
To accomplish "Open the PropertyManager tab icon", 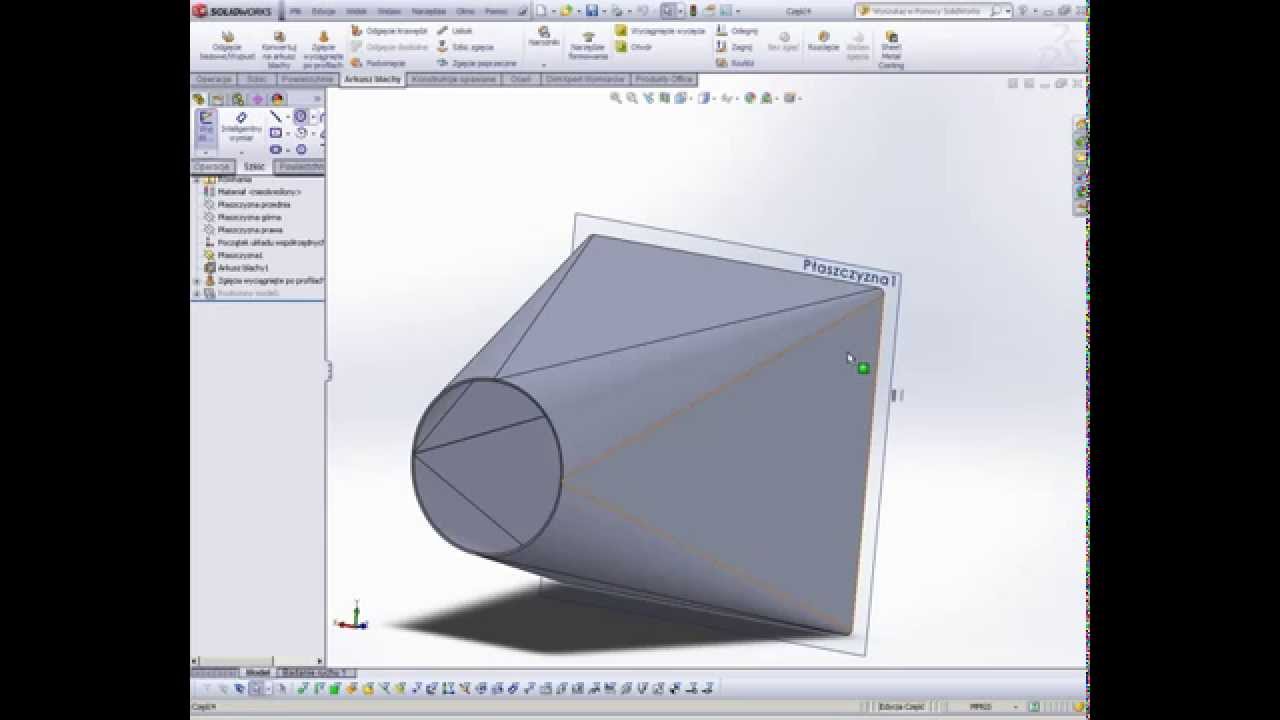I will (218, 99).
